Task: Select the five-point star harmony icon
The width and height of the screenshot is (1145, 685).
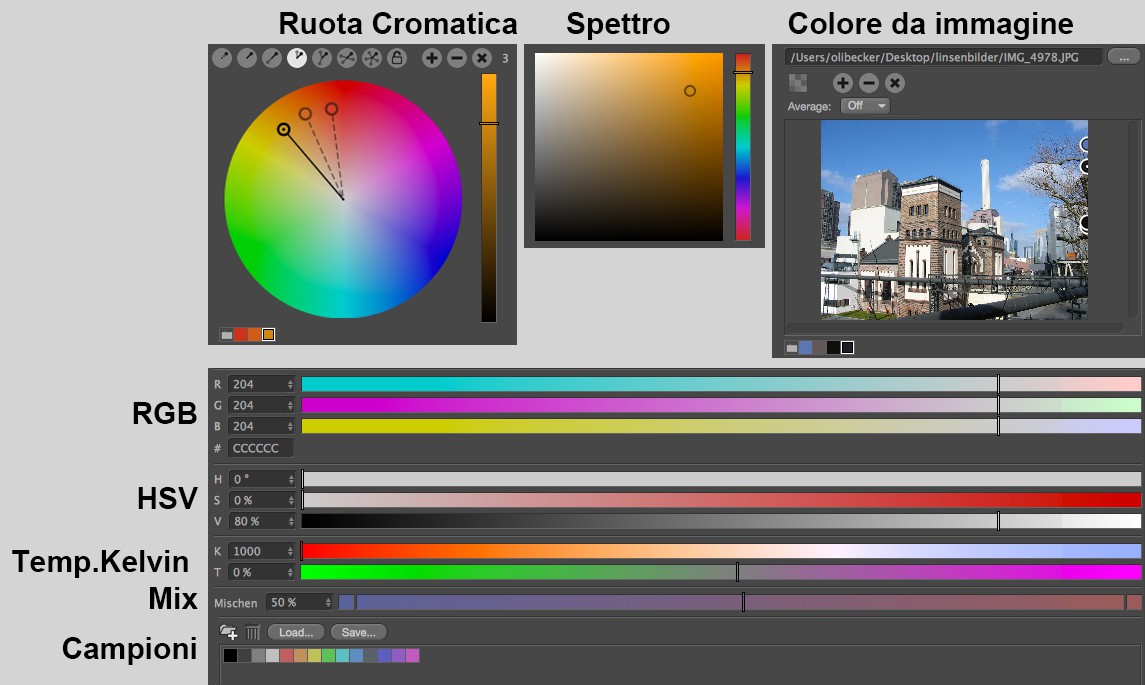Action: click(x=371, y=58)
